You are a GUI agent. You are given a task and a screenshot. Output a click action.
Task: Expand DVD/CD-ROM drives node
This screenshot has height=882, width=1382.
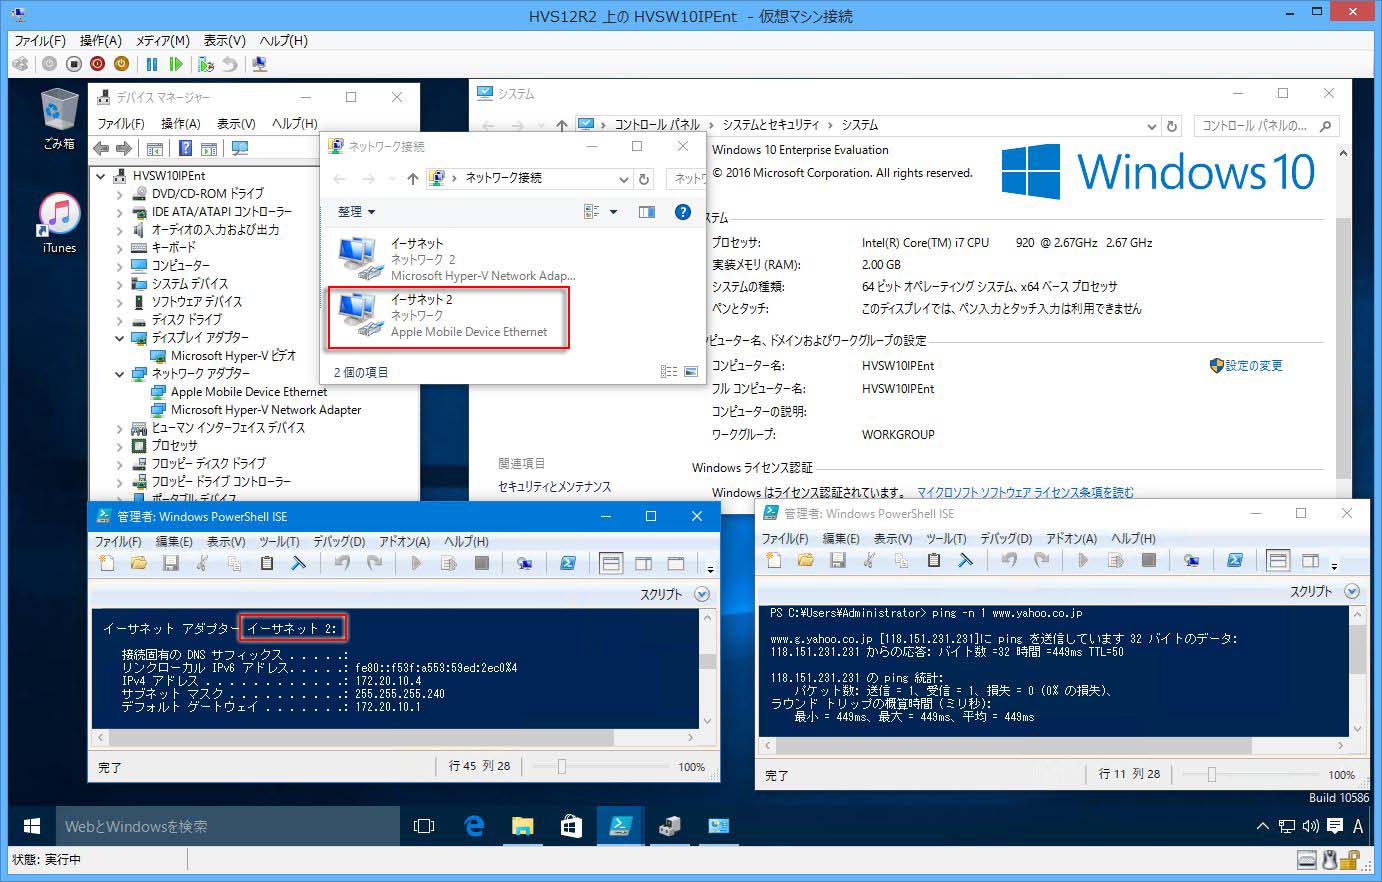tap(119, 194)
